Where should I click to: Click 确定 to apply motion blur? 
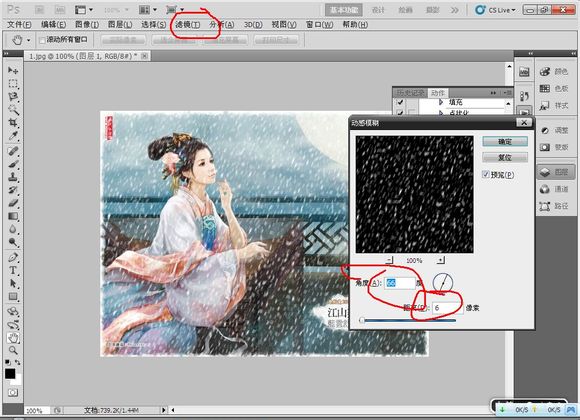point(505,141)
